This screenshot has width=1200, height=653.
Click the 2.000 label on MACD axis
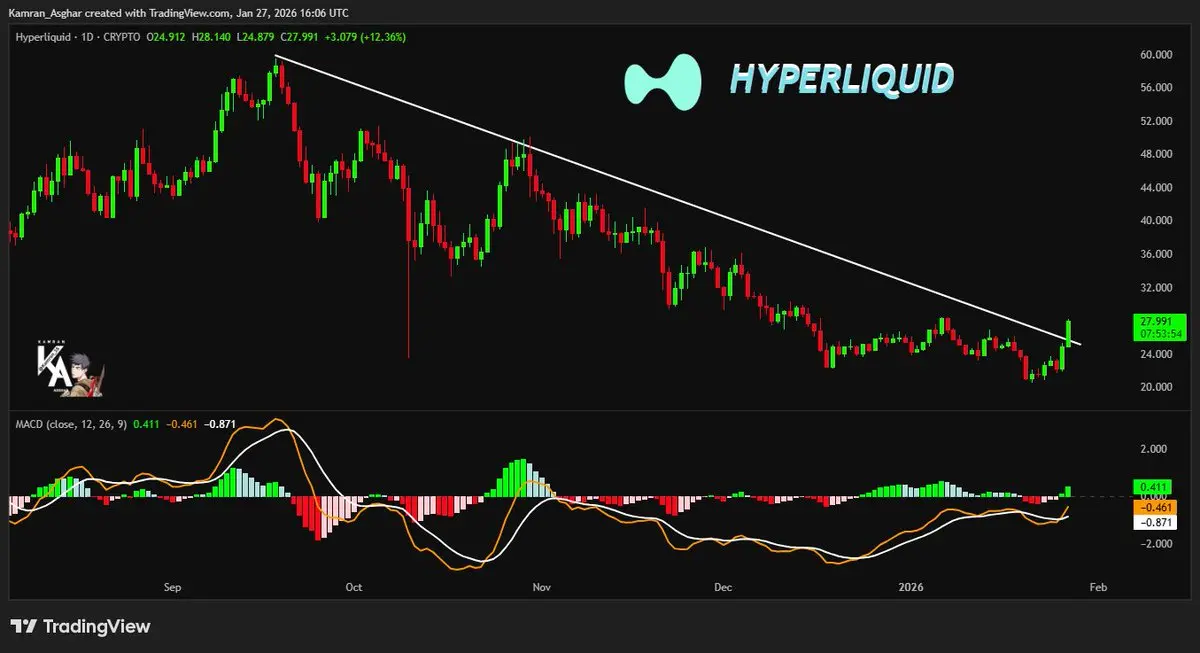click(1152, 450)
